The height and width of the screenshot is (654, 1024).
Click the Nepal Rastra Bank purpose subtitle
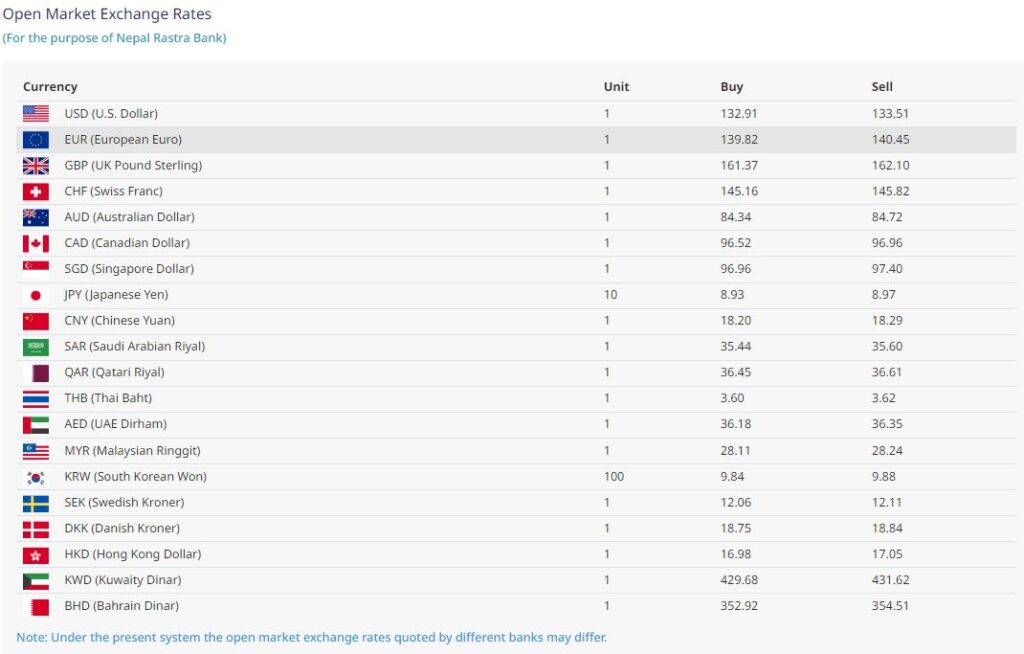(114, 38)
